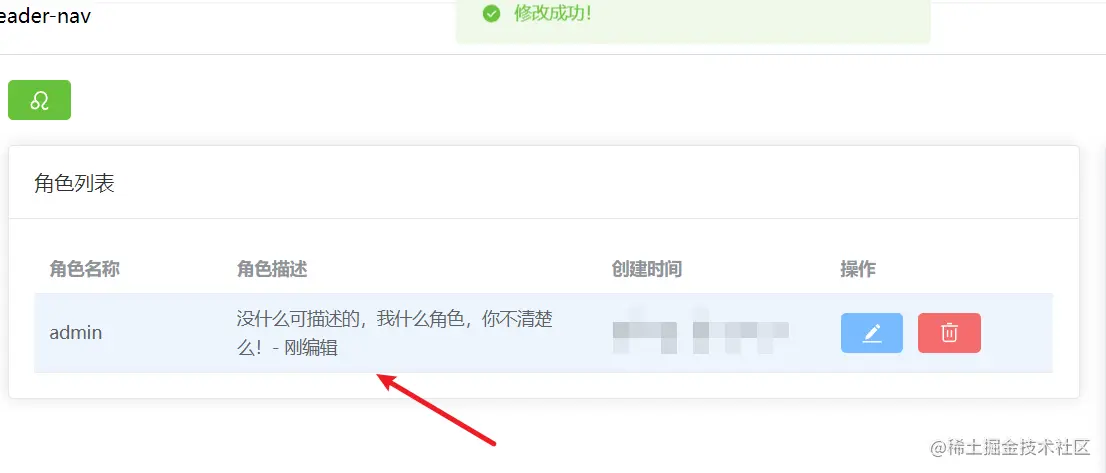Edit the admin role via pencil icon
This screenshot has width=1106, height=473.
pos(872,333)
